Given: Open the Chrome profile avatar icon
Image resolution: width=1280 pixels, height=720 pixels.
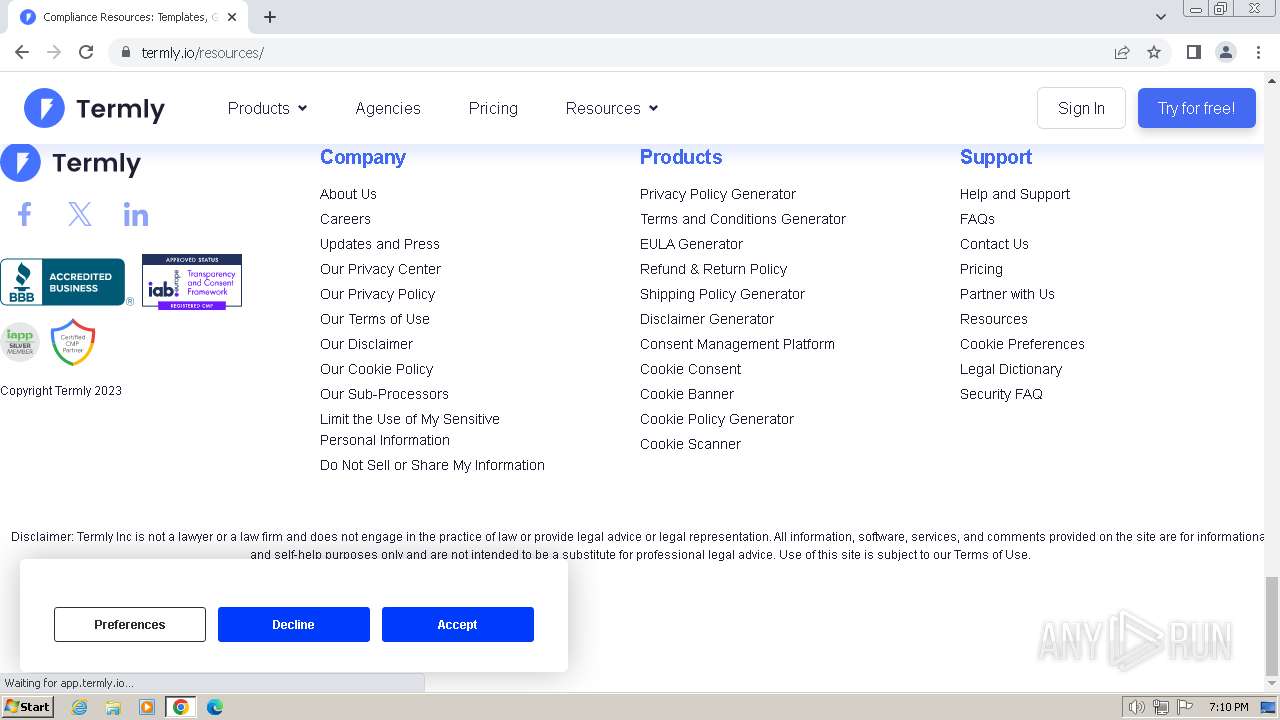Looking at the screenshot, I should pos(1226,52).
